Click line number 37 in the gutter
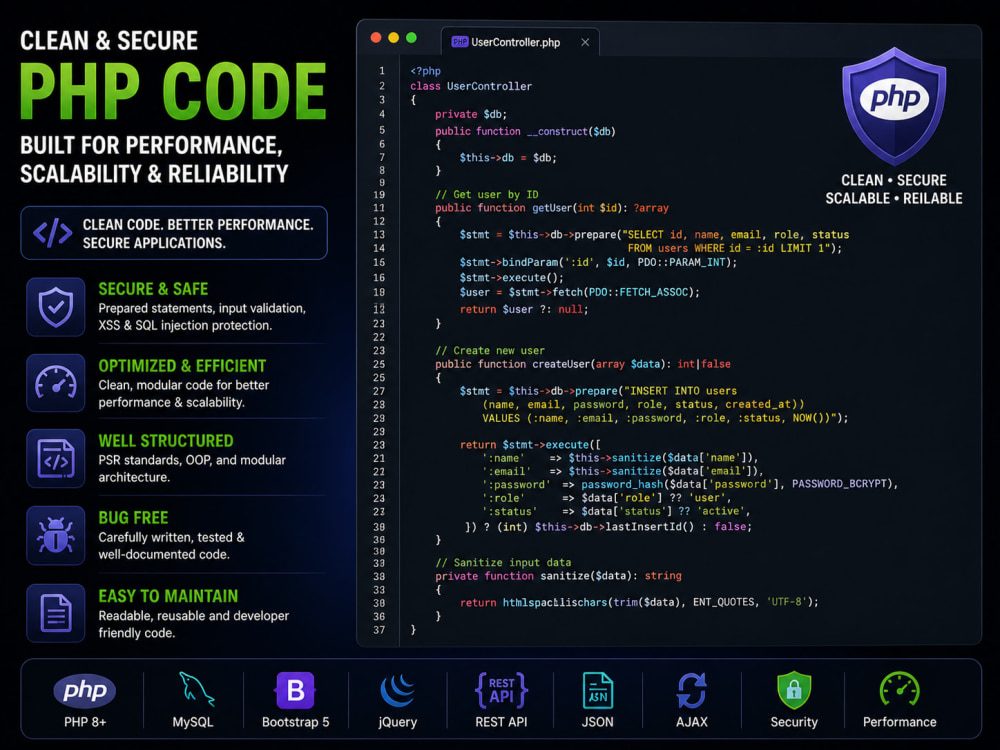 tap(379, 630)
